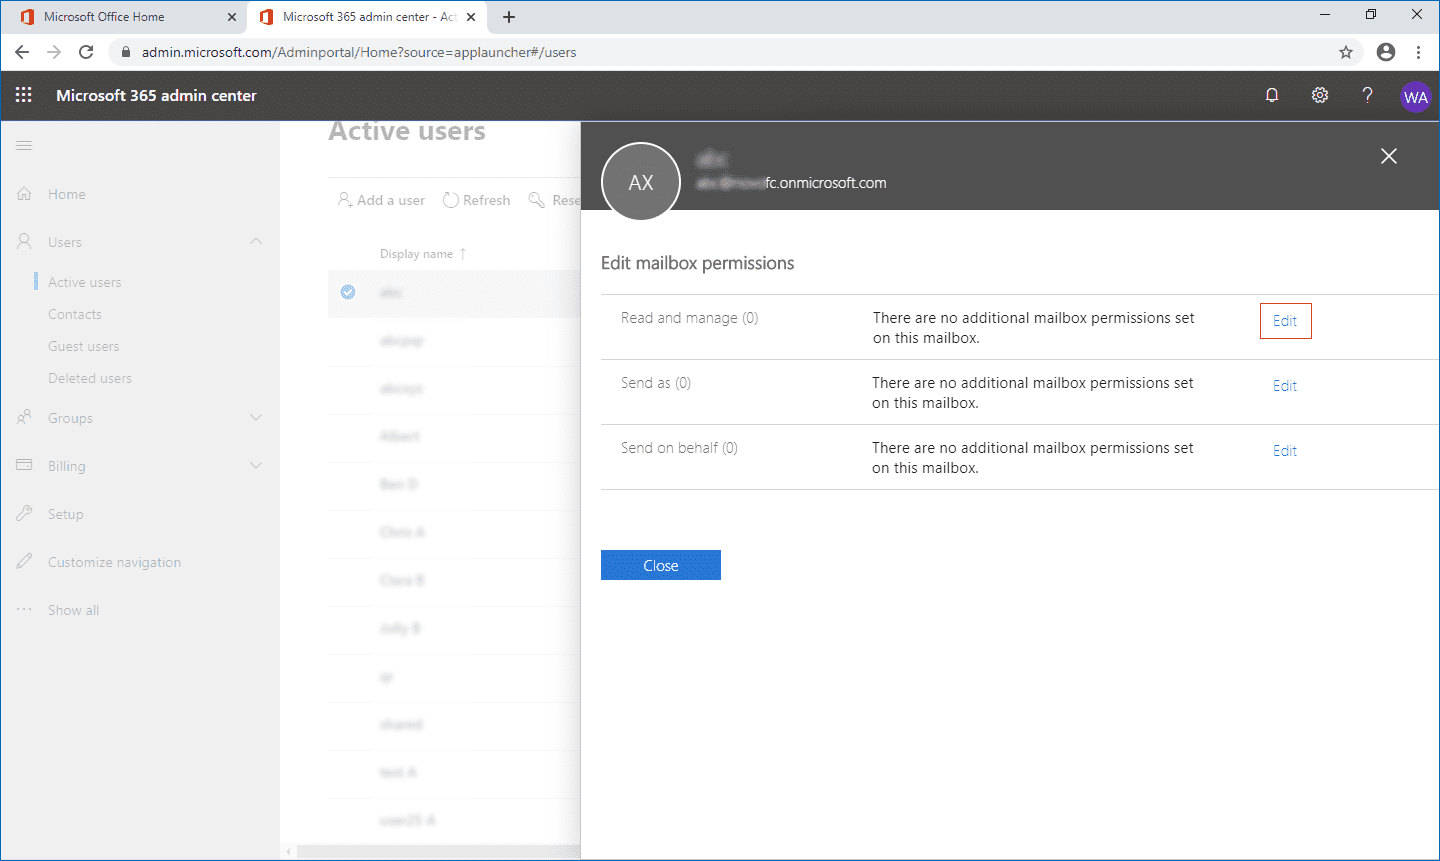Edit Read and manage permissions
Image resolution: width=1440 pixels, height=861 pixels.
1285,321
